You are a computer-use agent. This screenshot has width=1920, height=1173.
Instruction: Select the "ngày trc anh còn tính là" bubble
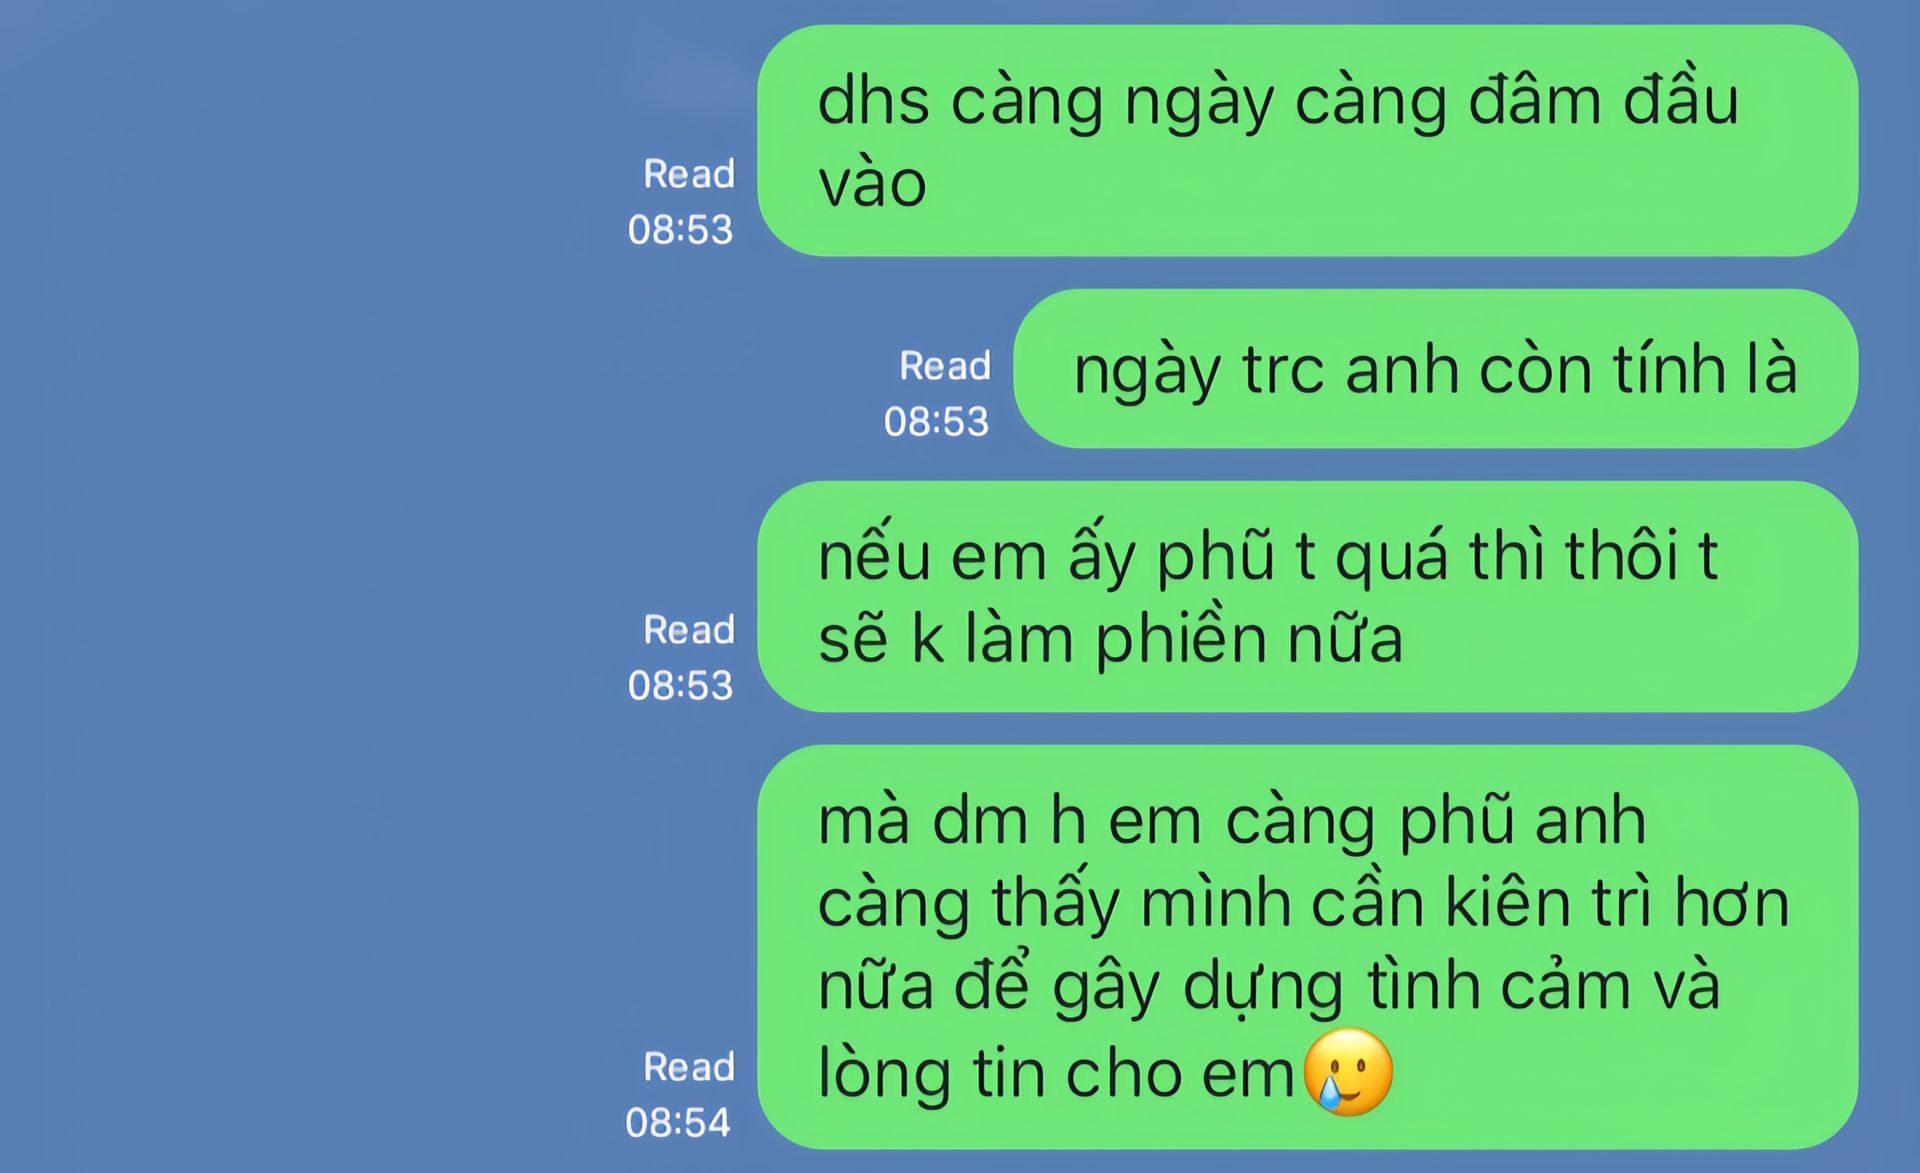tap(1435, 369)
